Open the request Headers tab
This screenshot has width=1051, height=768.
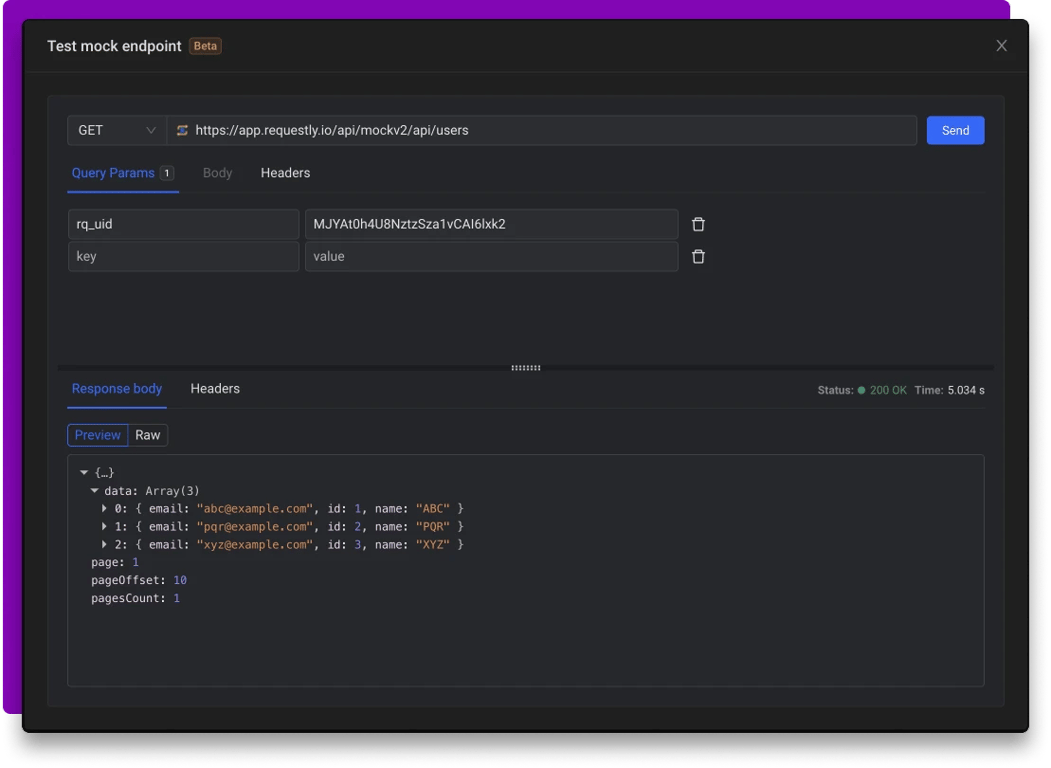coord(285,173)
